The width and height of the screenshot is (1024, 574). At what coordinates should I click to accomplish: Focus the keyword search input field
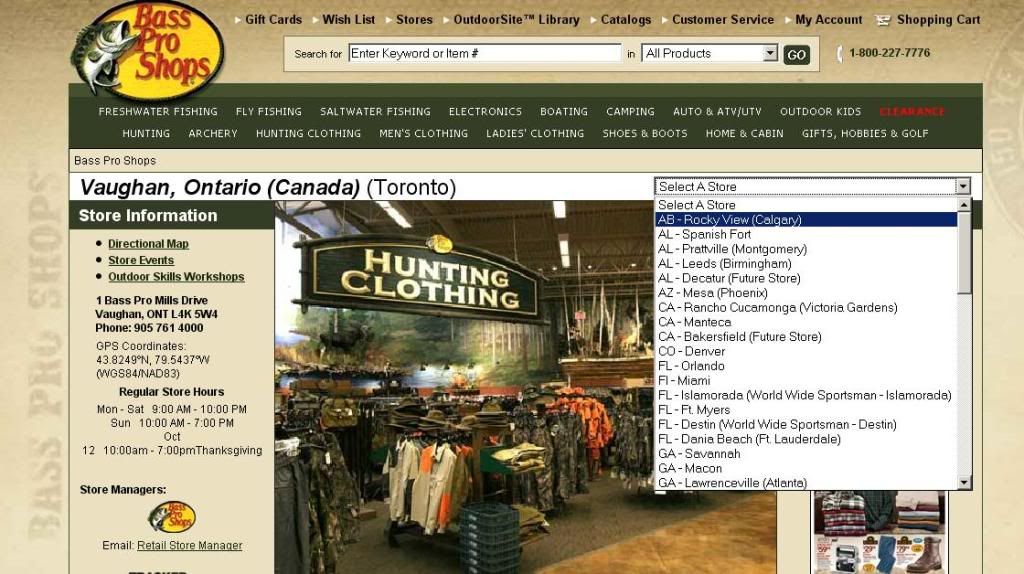pos(485,54)
